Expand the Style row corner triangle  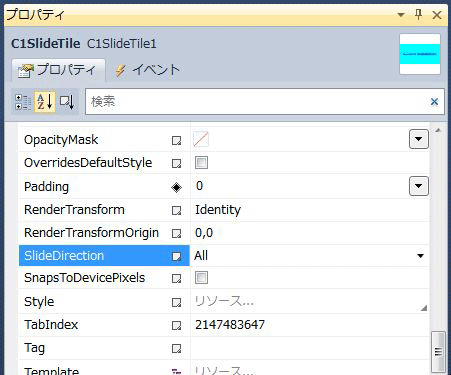424,308
